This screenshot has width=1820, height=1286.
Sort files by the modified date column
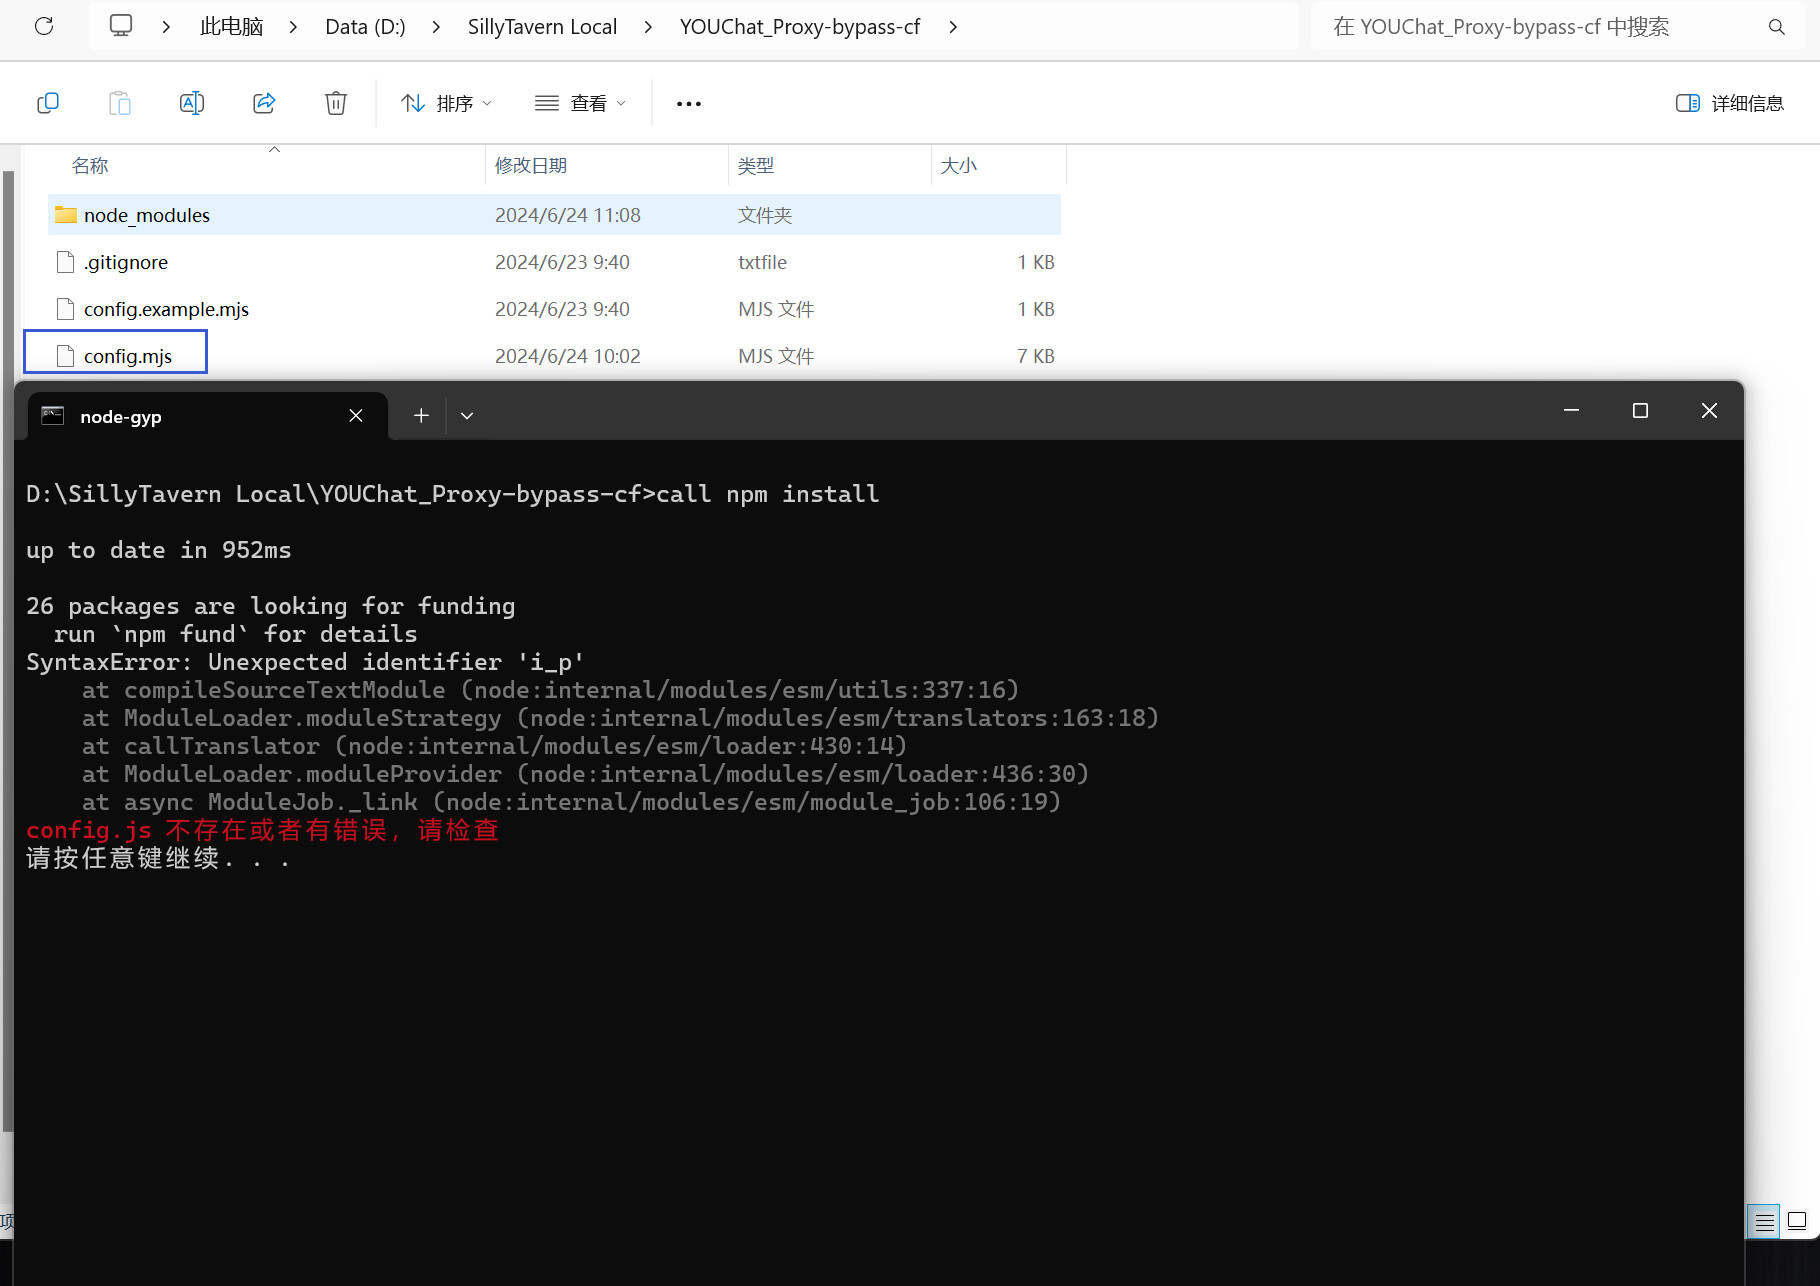531,166
